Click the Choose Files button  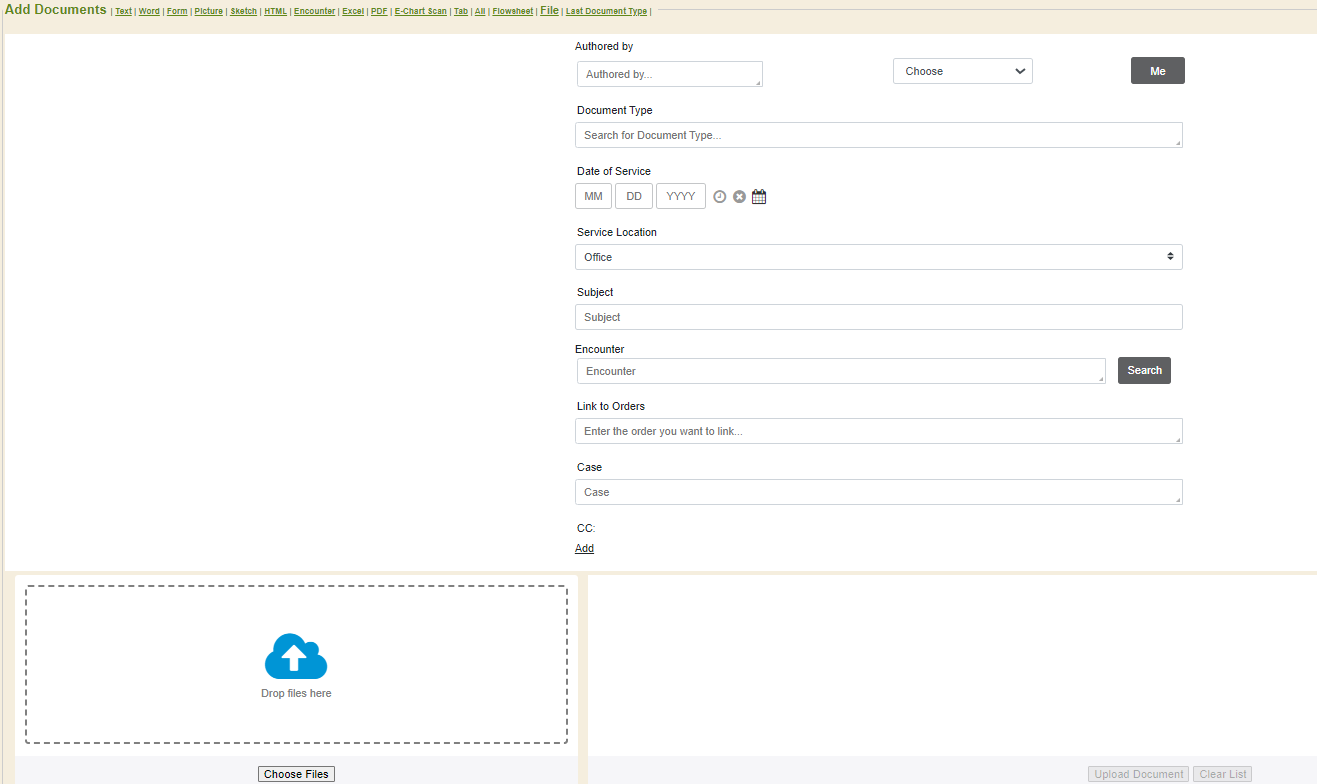point(296,774)
